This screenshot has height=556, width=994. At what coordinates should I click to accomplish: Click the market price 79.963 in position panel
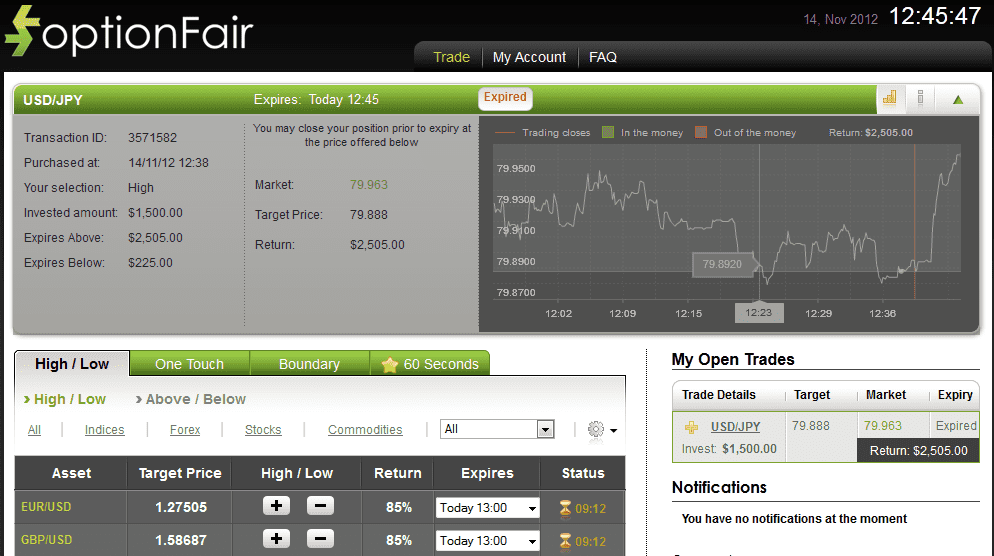pyautogui.click(x=368, y=184)
